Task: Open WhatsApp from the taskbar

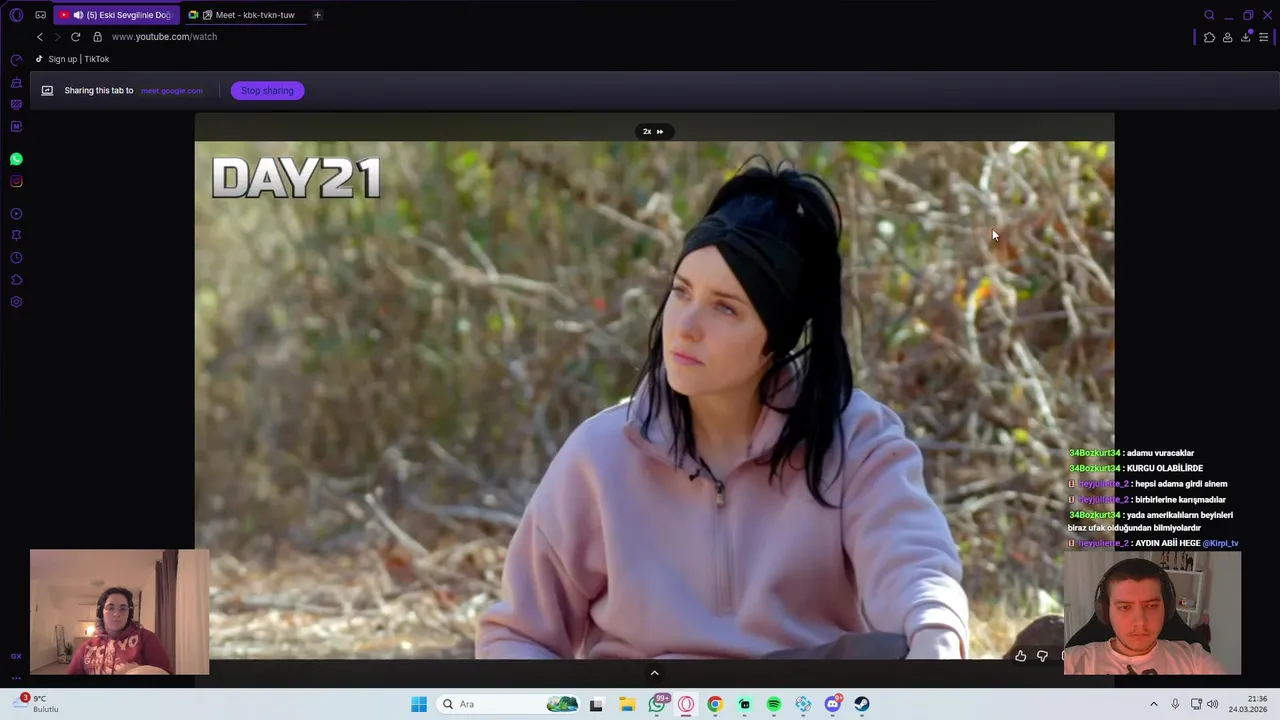Action: pos(657,704)
